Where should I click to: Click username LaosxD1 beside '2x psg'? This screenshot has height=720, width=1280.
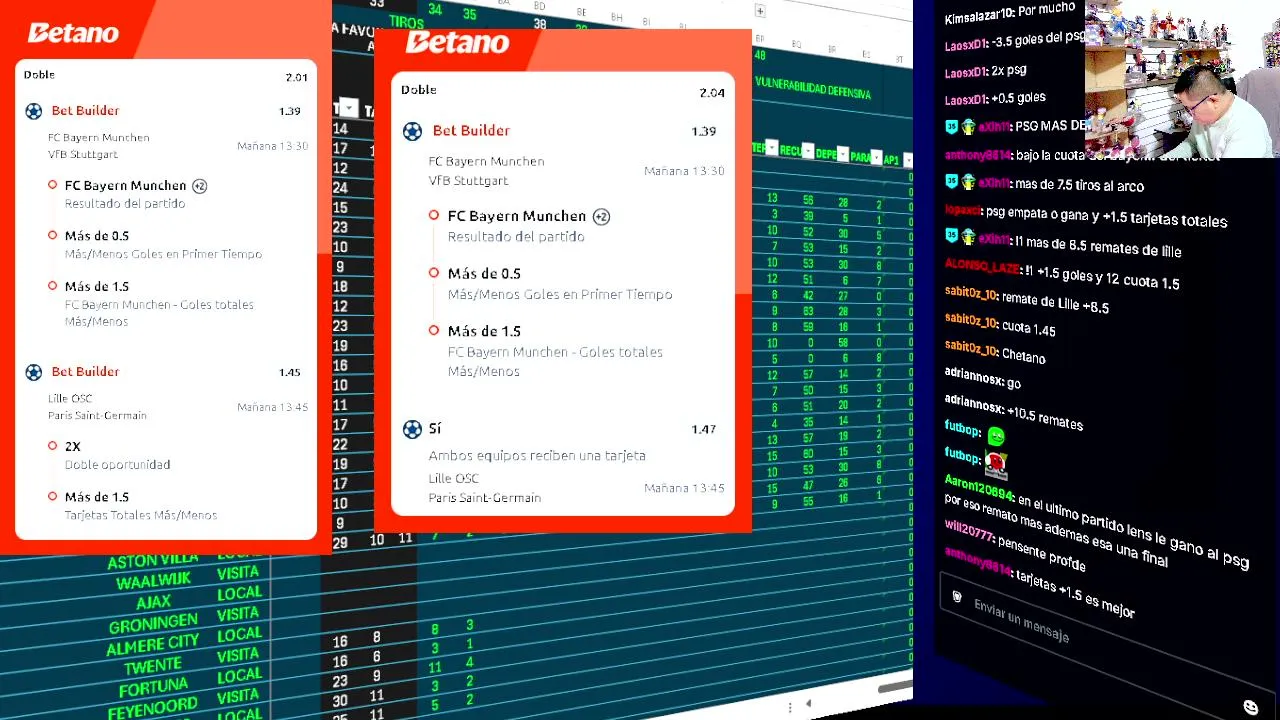pos(965,72)
